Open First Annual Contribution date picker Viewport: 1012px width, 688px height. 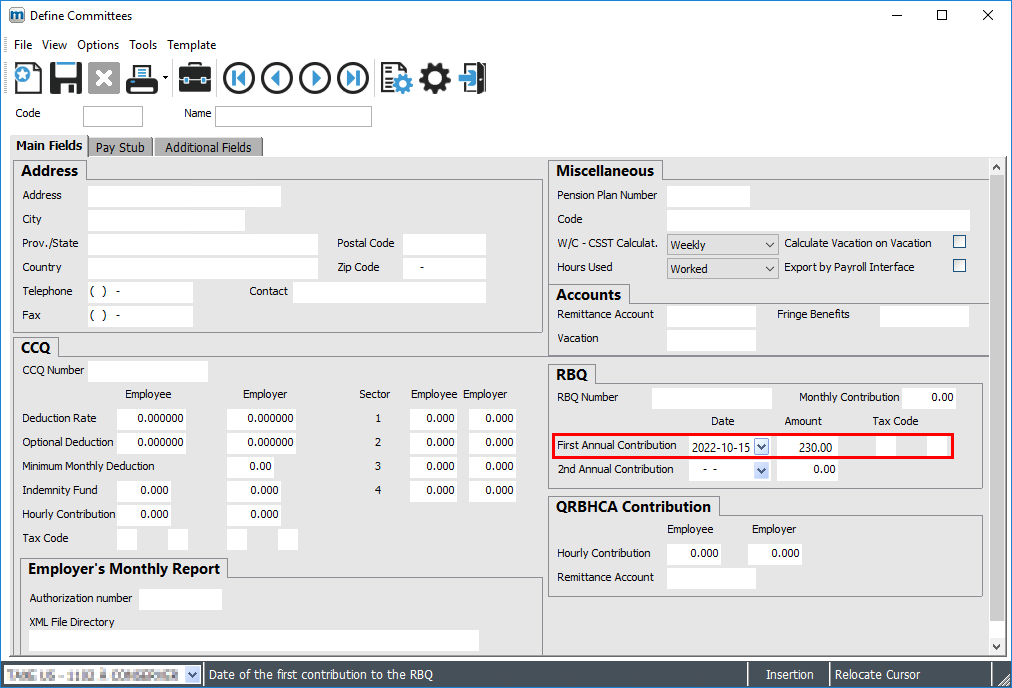[761, 447]
